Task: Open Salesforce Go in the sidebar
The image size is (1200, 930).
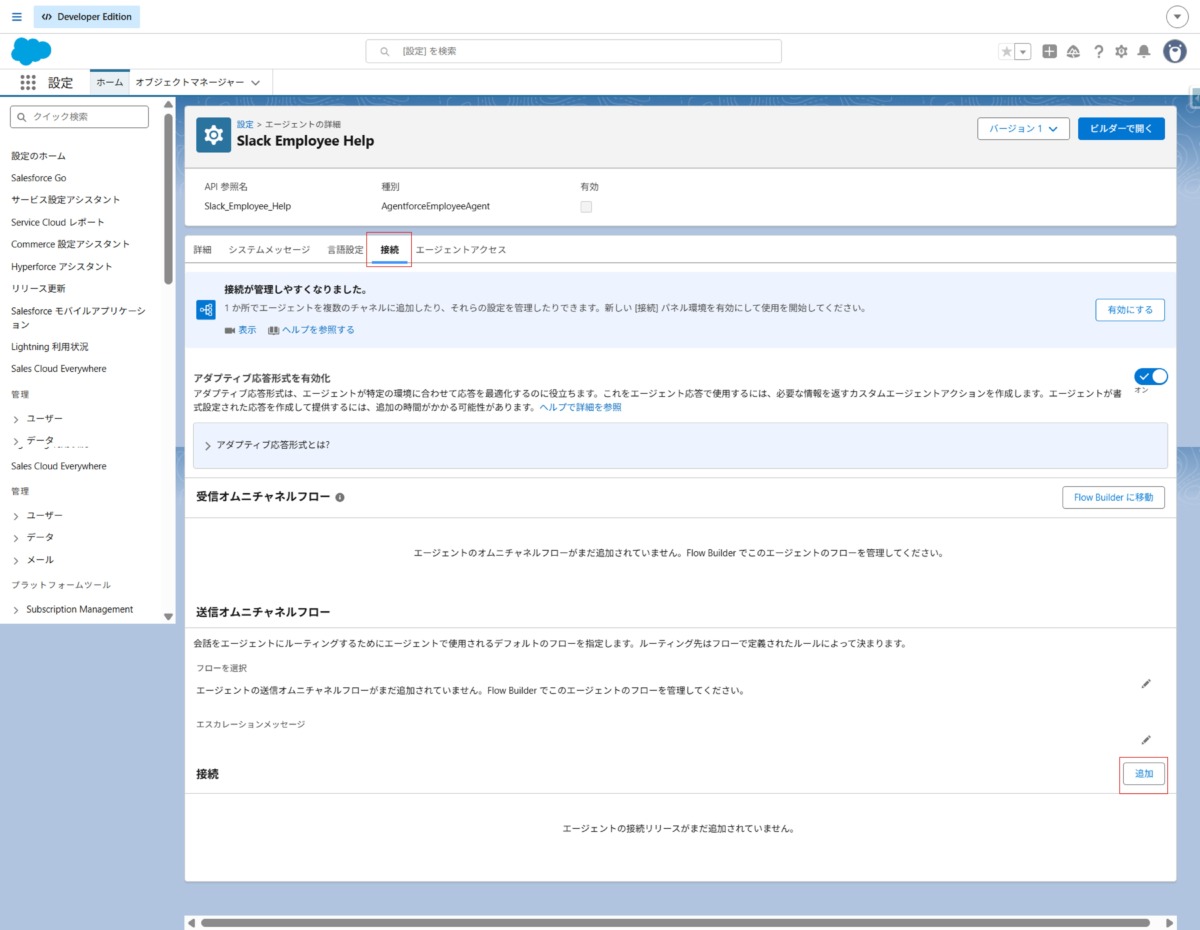Action: 39,178
